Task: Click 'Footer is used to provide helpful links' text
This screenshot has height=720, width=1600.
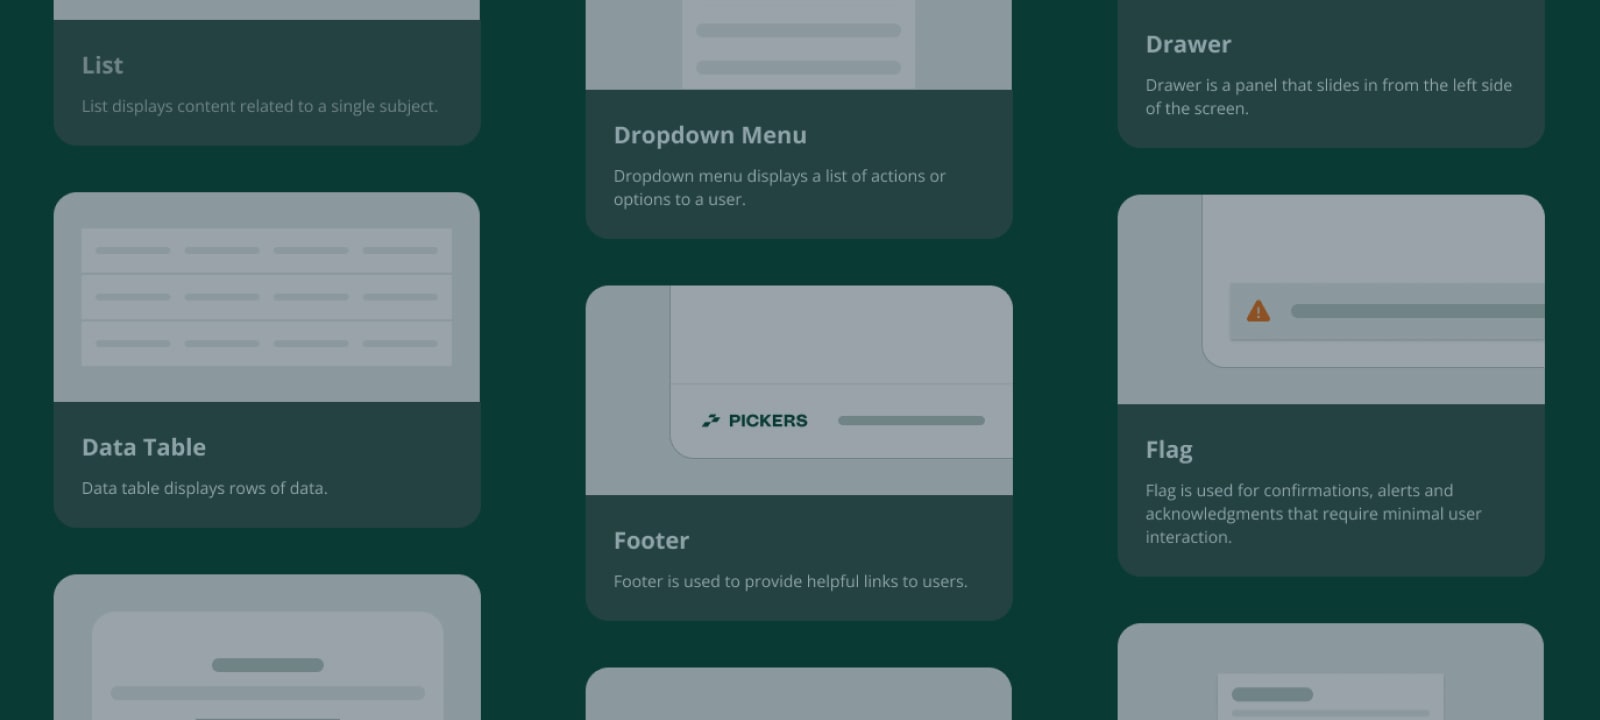Action: (791, 581)
